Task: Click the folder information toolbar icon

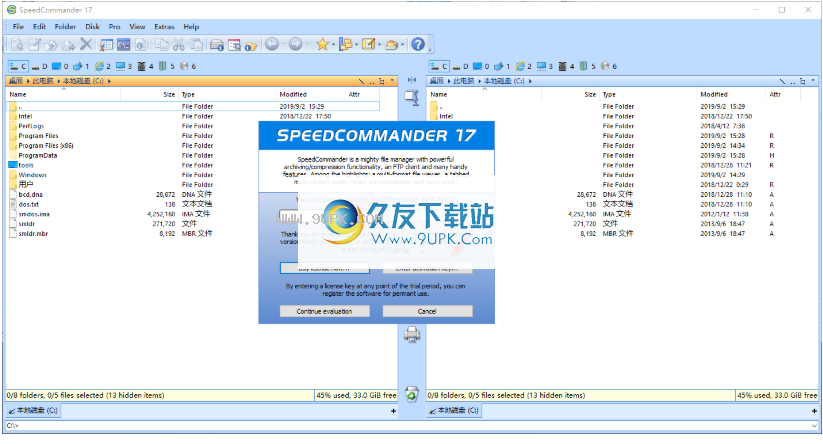Action: tap(251, 46)
